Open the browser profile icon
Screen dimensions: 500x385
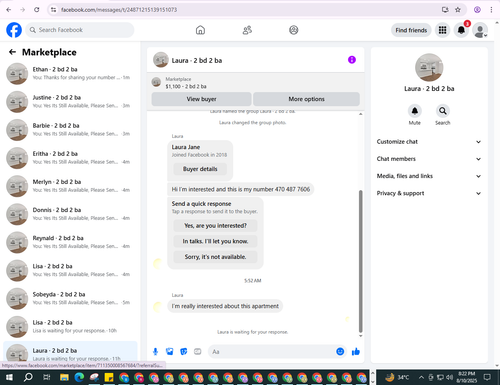click(477, 10)
